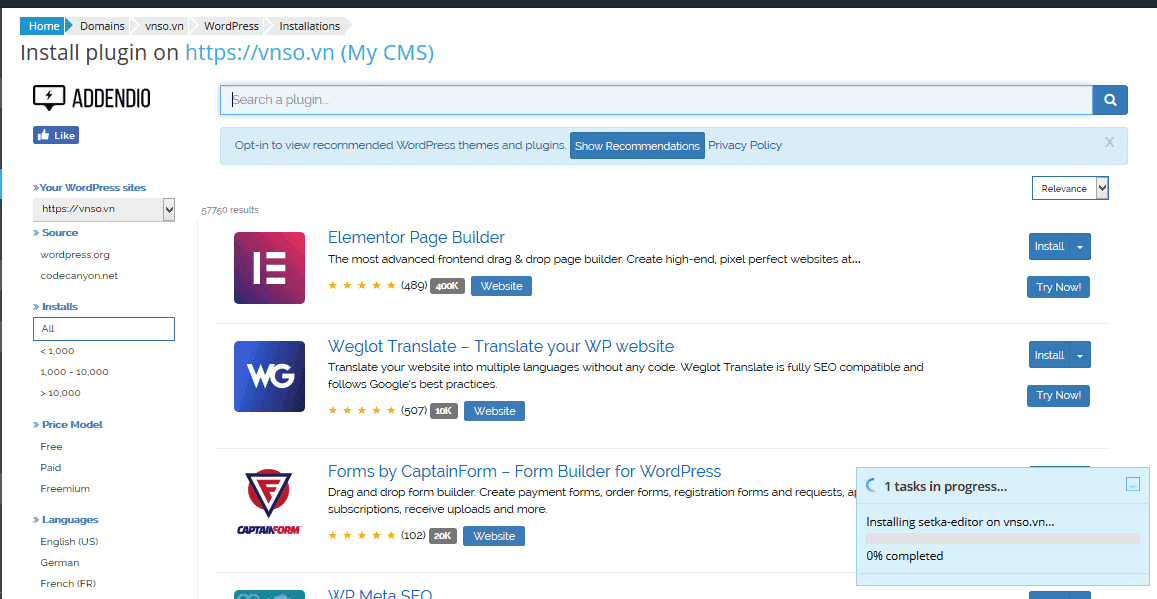
Task: Click CaptainForm star rating
Action: point(362,536)
